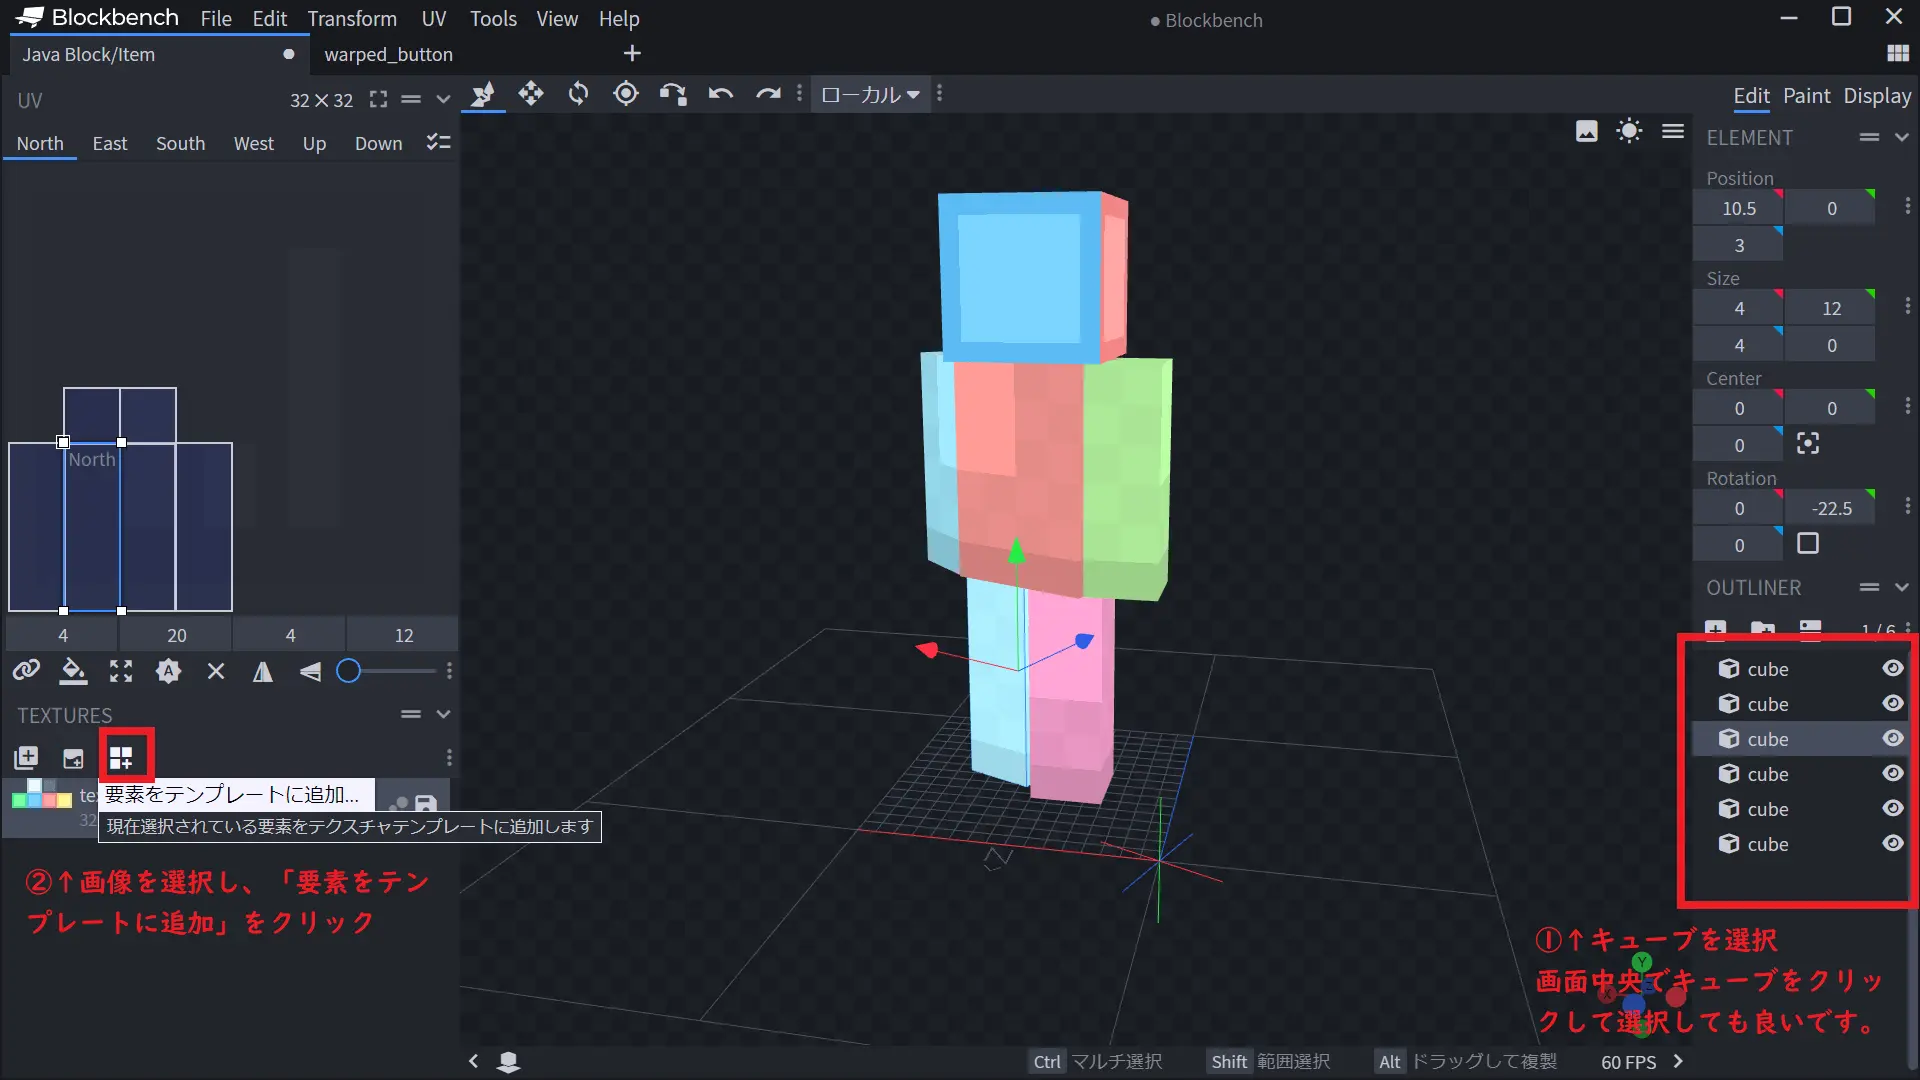Select the Rotate tool
This screenshot has height=1080, width=1920.
(x=578, y=94)
